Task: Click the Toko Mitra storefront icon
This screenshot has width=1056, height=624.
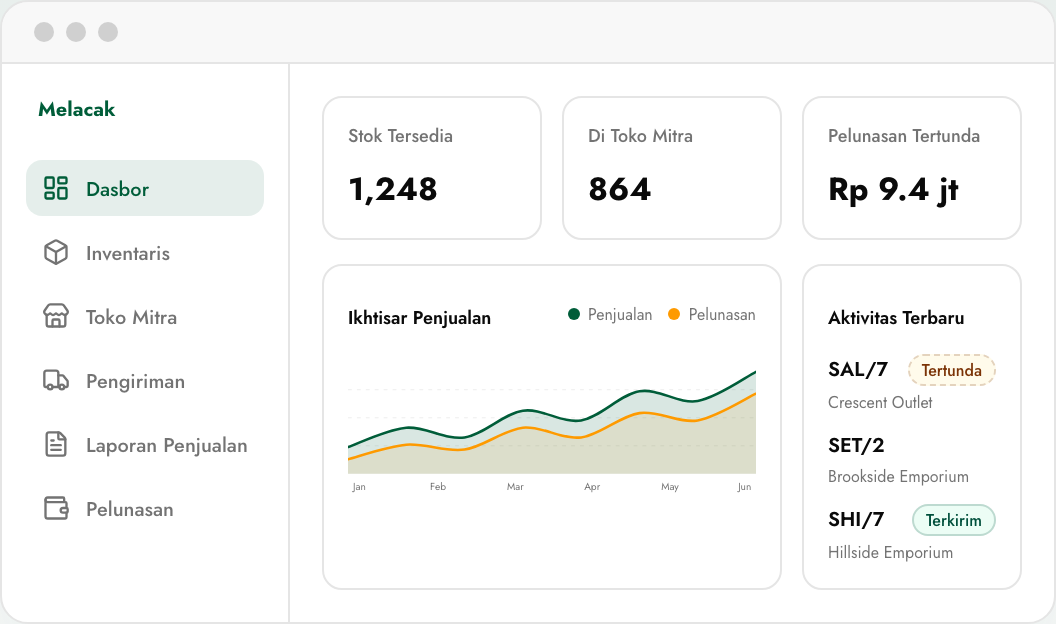Action: pyautogui.click(x=56, y=316)
